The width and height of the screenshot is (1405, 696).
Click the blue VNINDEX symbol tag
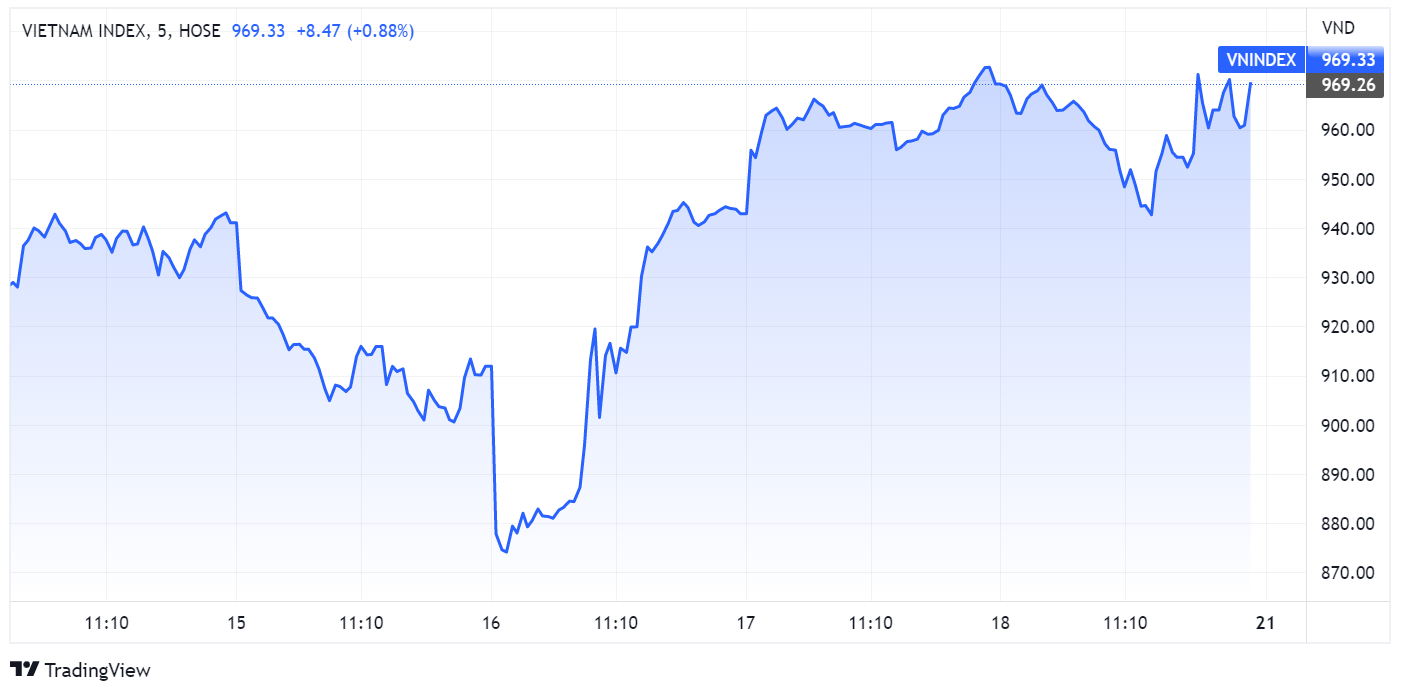pyautogui.click(x=1261, y=60)
